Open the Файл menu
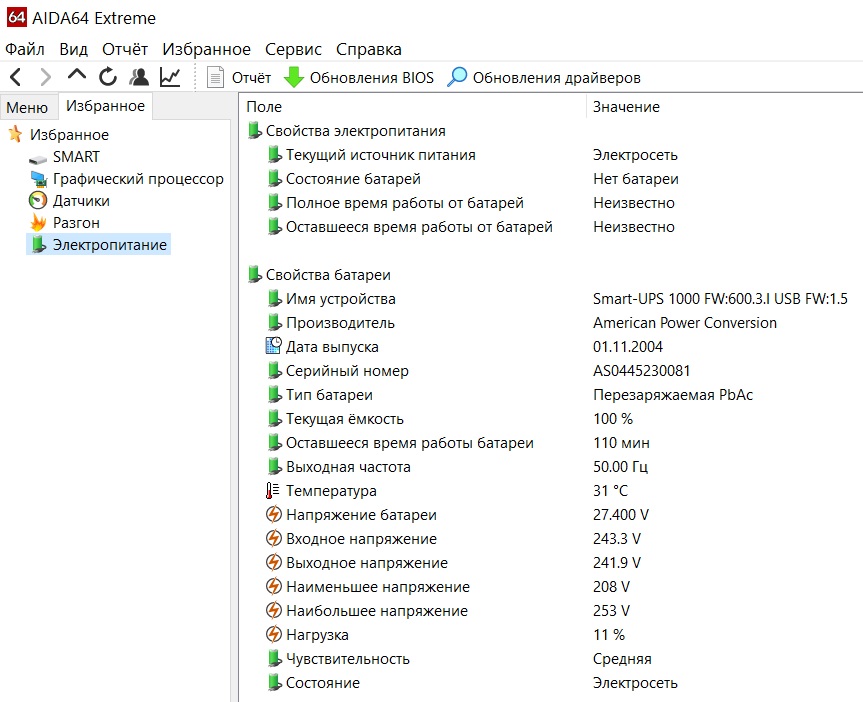Viewport: 863px width, 702px height. point(25,49)
